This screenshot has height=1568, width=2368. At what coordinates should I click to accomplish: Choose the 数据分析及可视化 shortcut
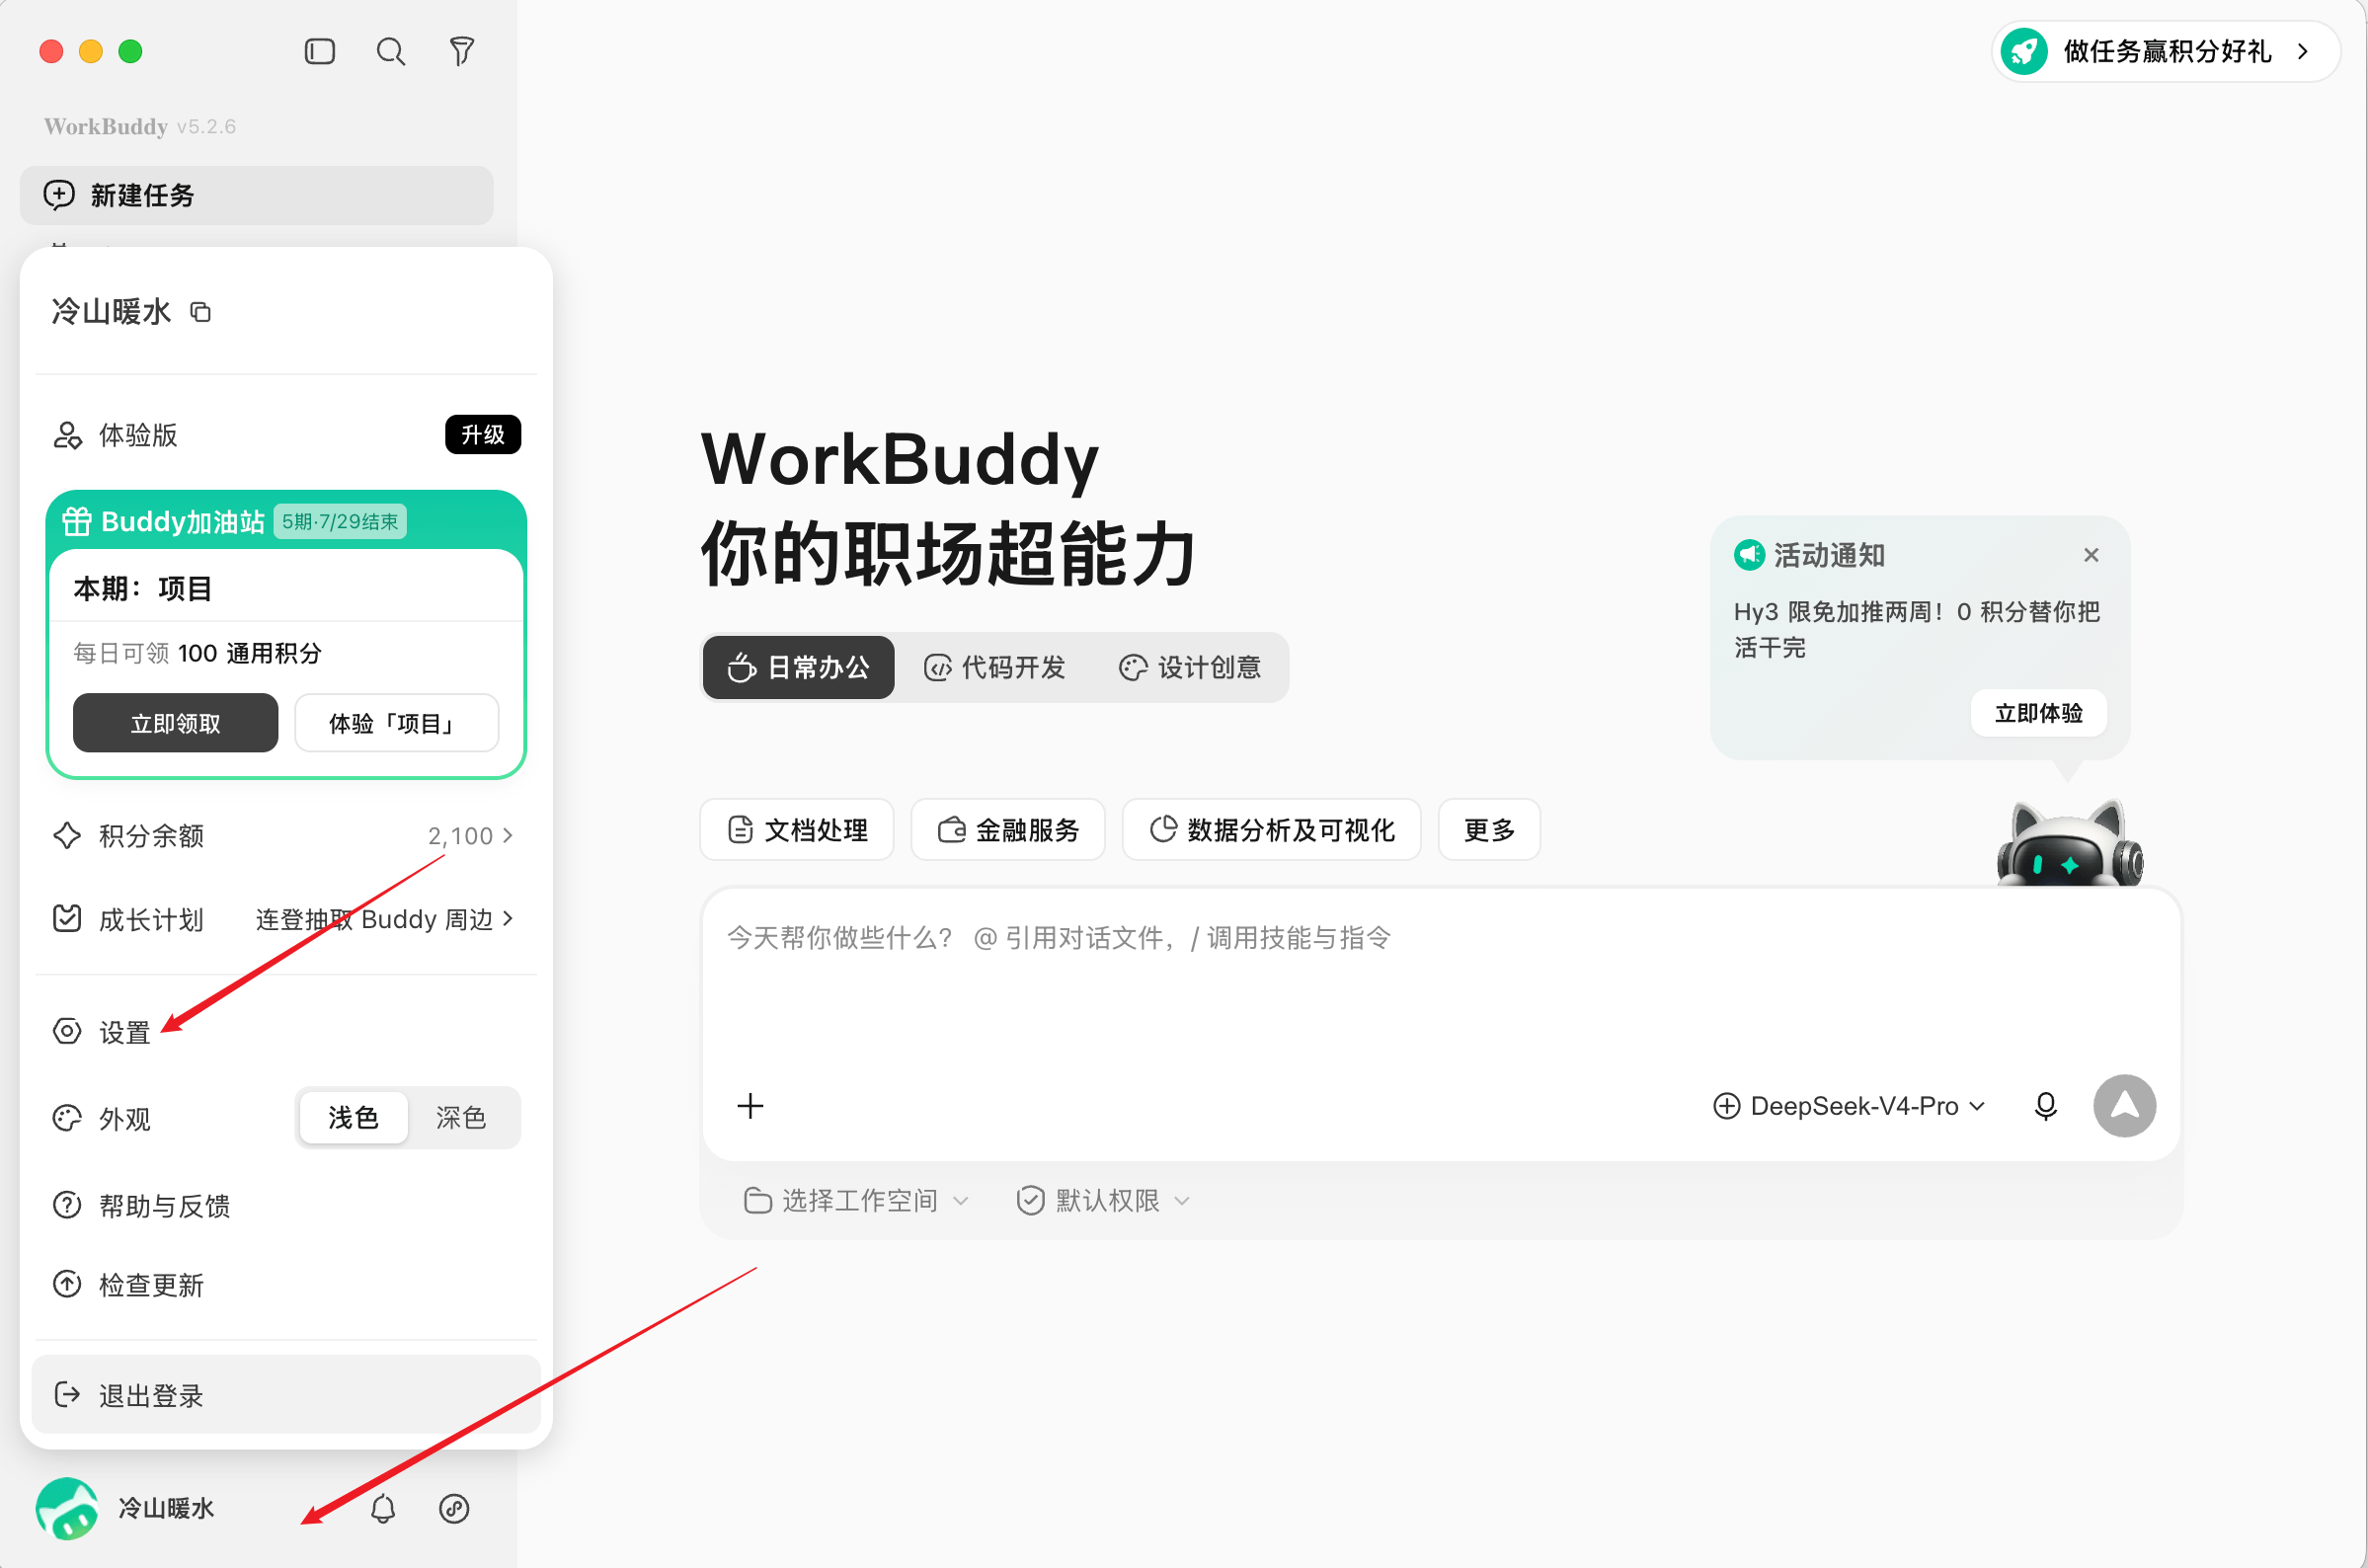1271,830
